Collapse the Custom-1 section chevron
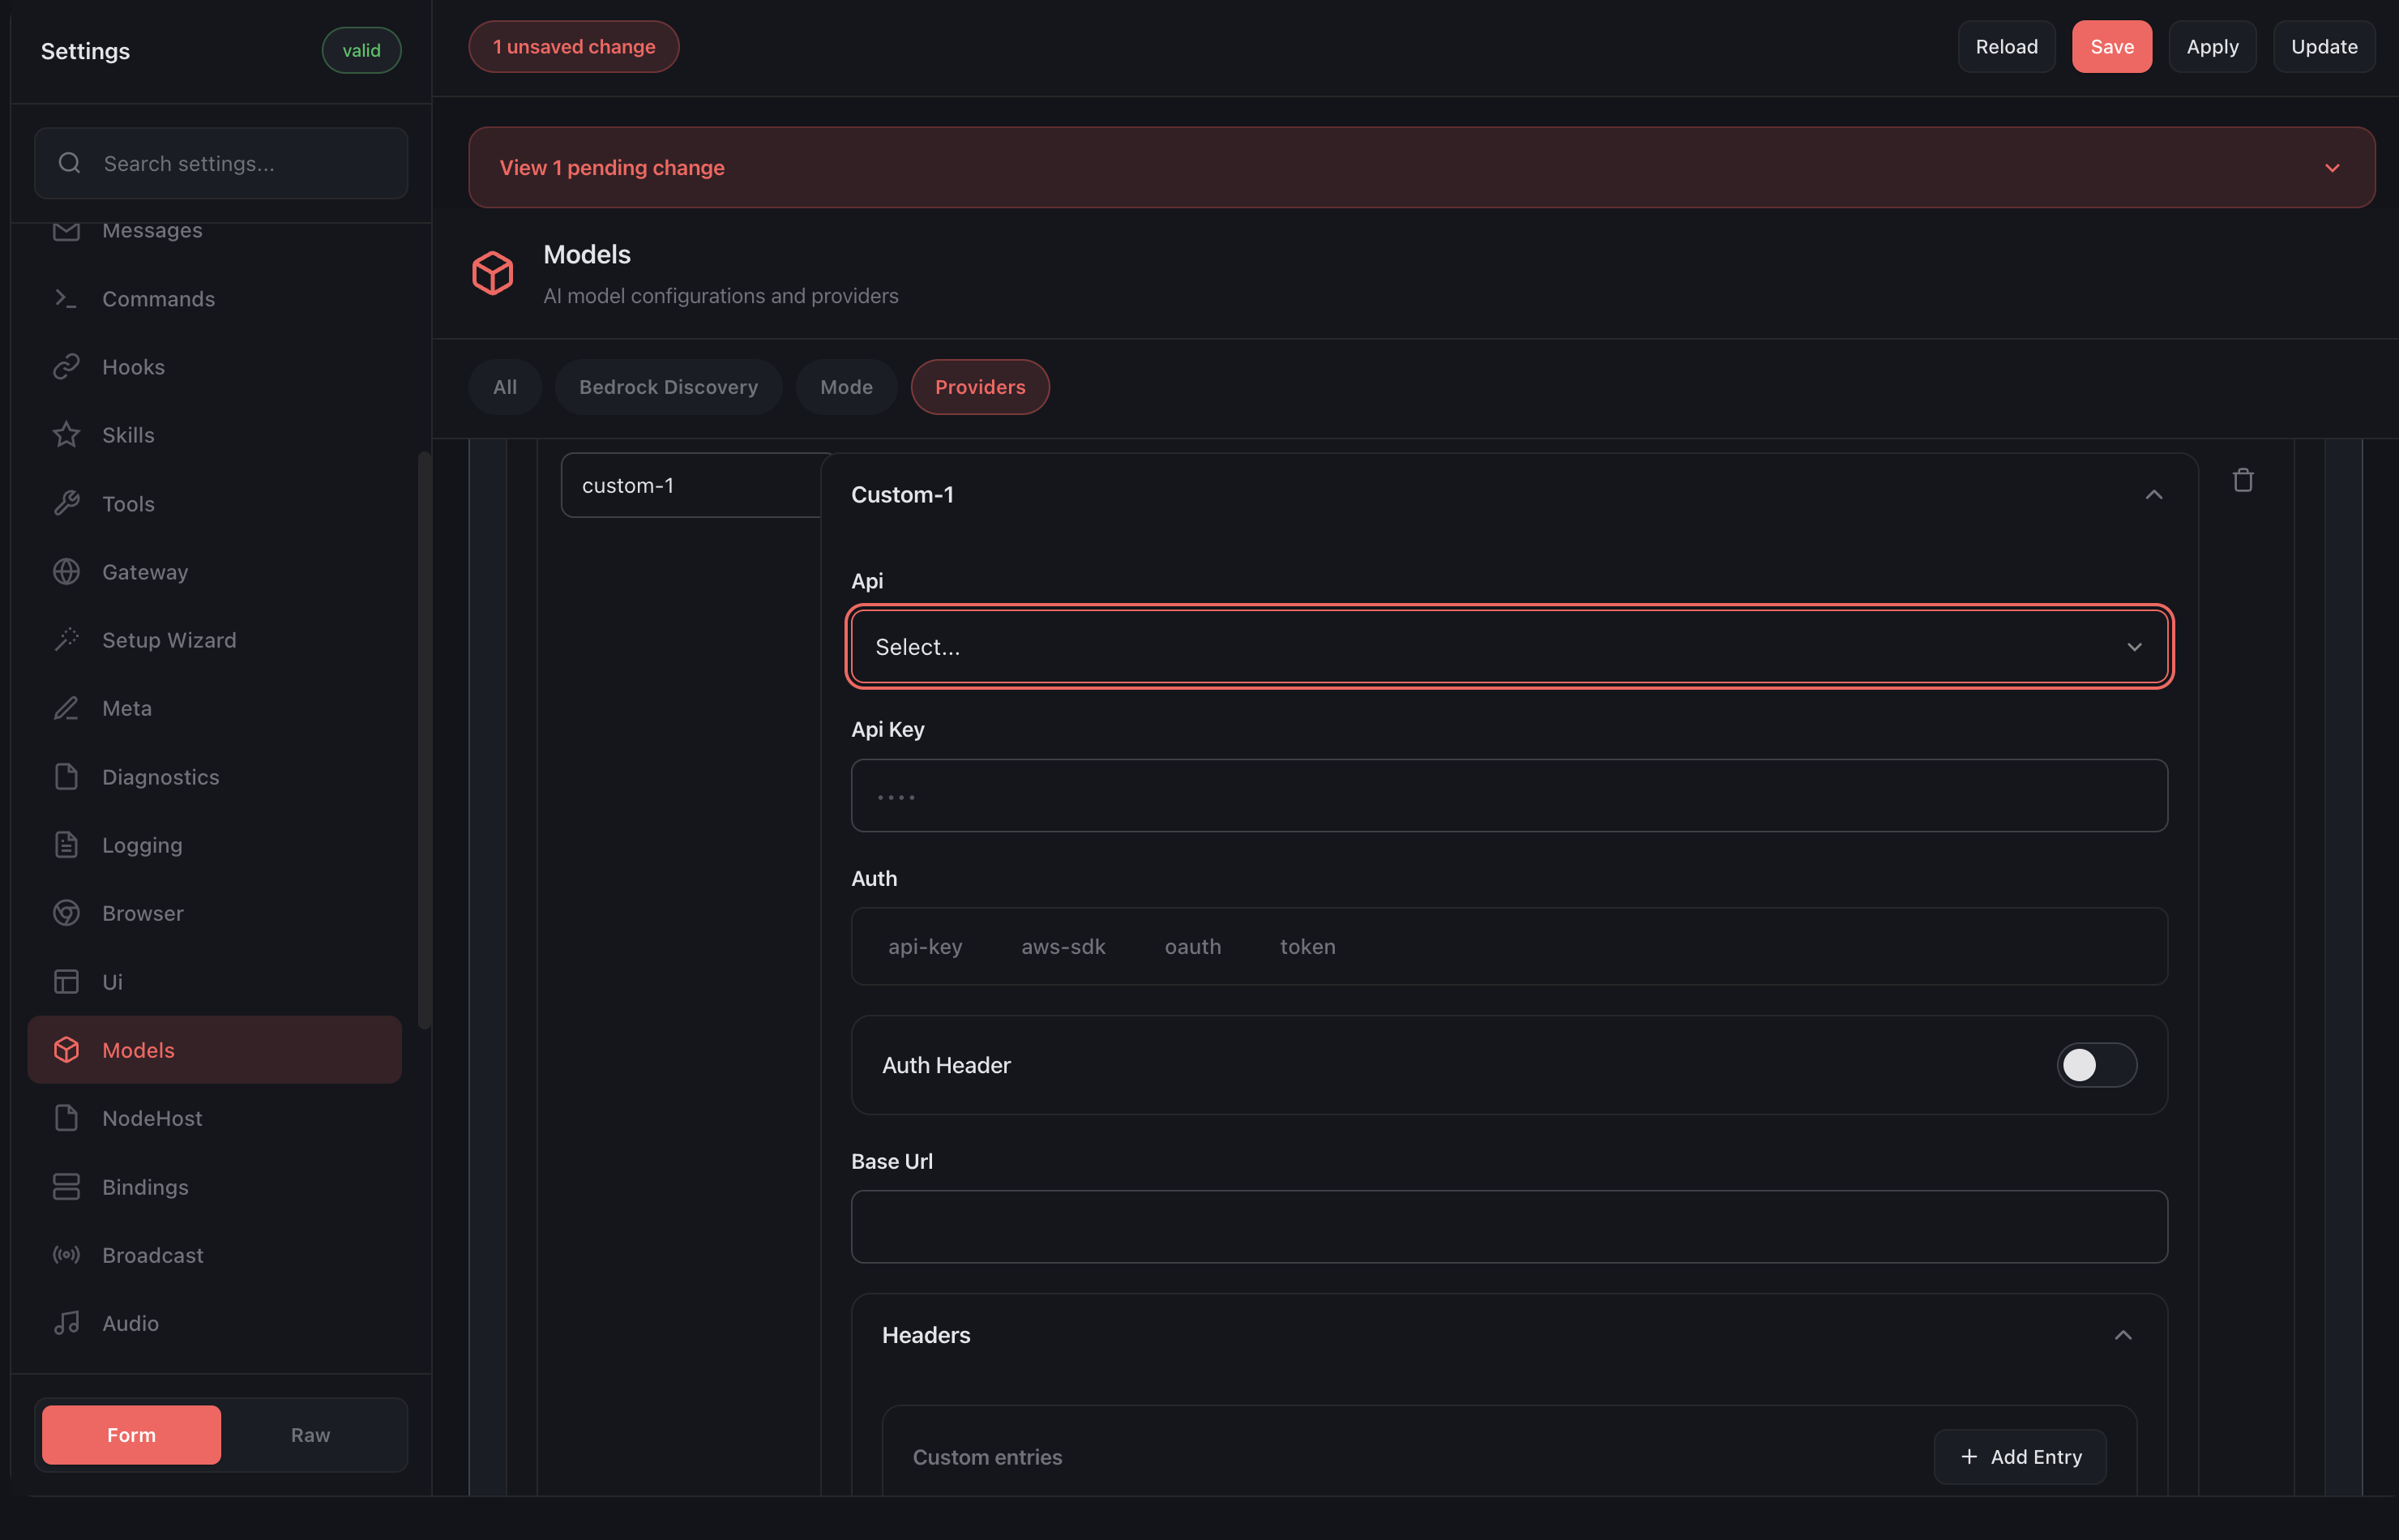 pos(2153,495)
